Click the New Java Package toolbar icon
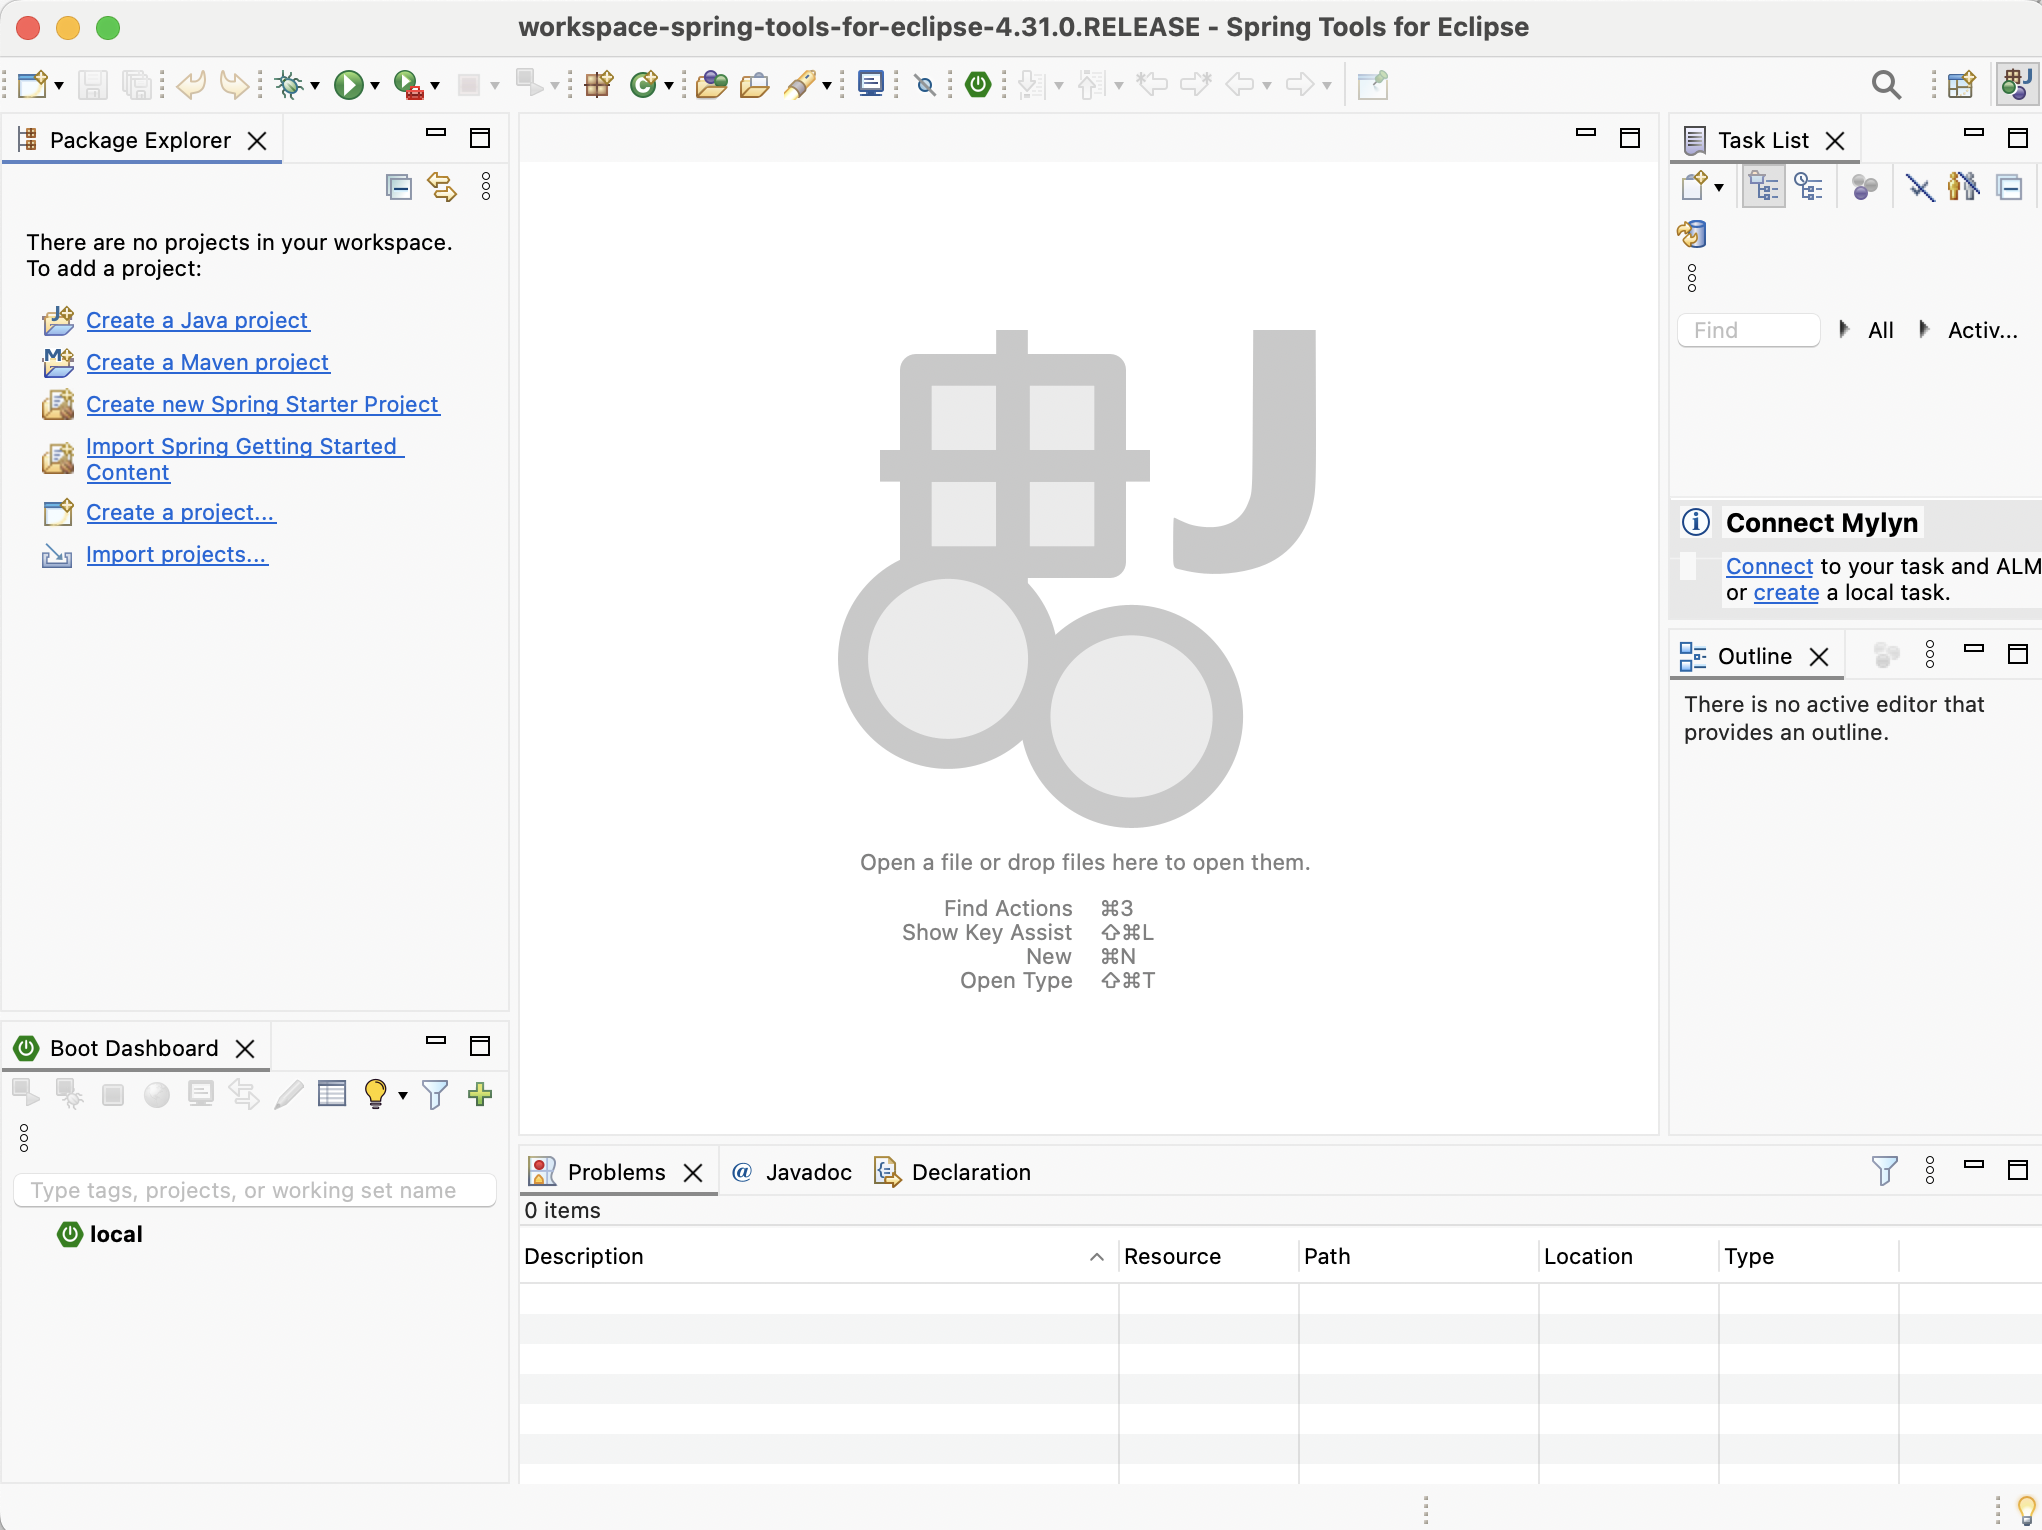 [x=598, y=85]
